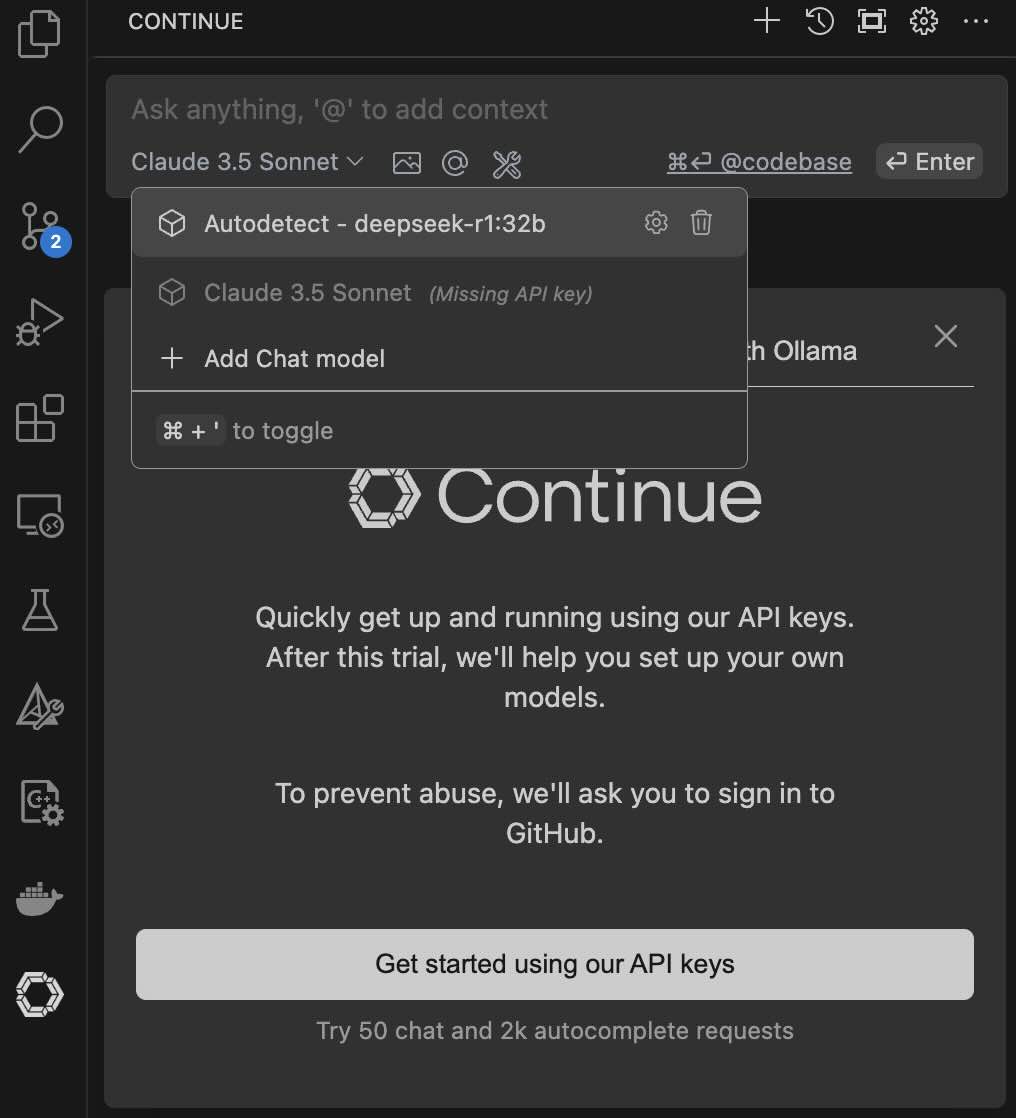The image size is (1016, 1118).
Task: Click the Enter submit button
Action: [929, 162]
